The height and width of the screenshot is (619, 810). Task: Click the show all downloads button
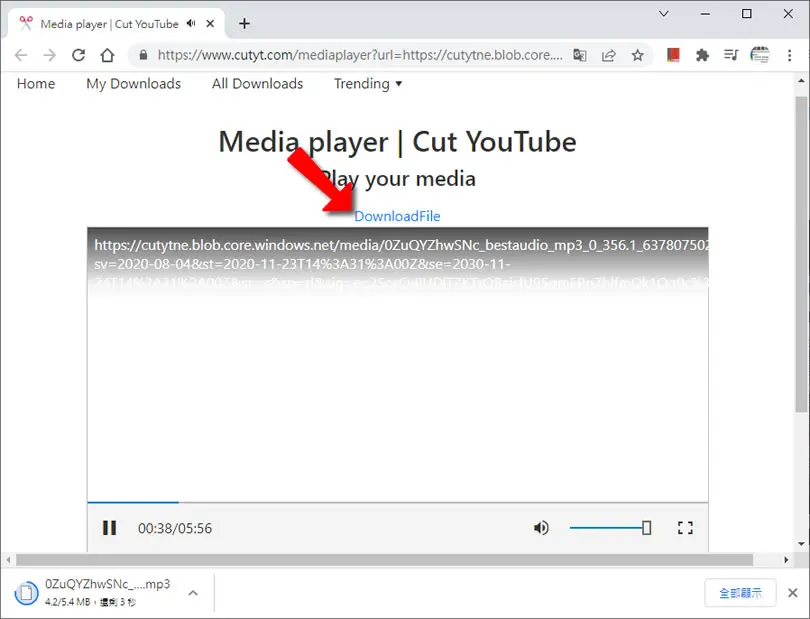coord(740,593)
